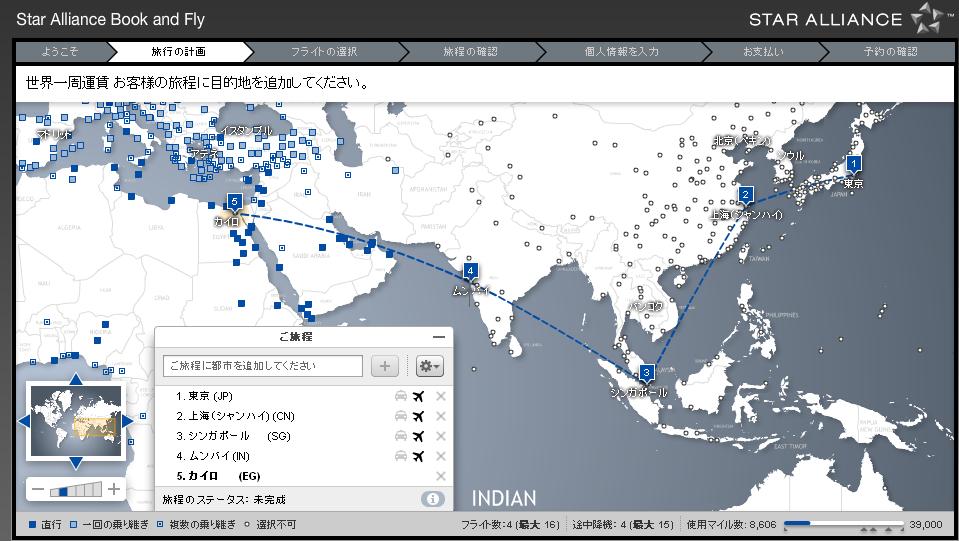
Task: Remove 上海 (CN) from the itinerary
Action: [x=440, y=416]
